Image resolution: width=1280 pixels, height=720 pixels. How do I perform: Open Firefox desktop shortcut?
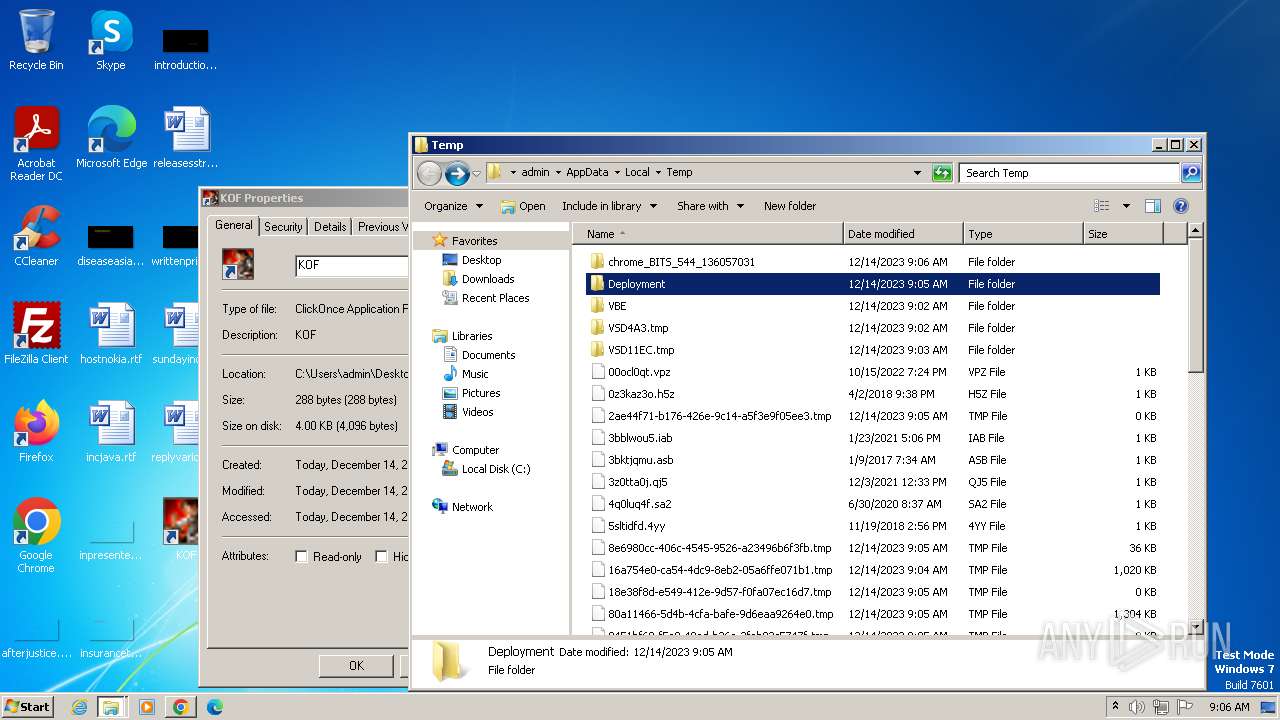click(x=36, y=432)
